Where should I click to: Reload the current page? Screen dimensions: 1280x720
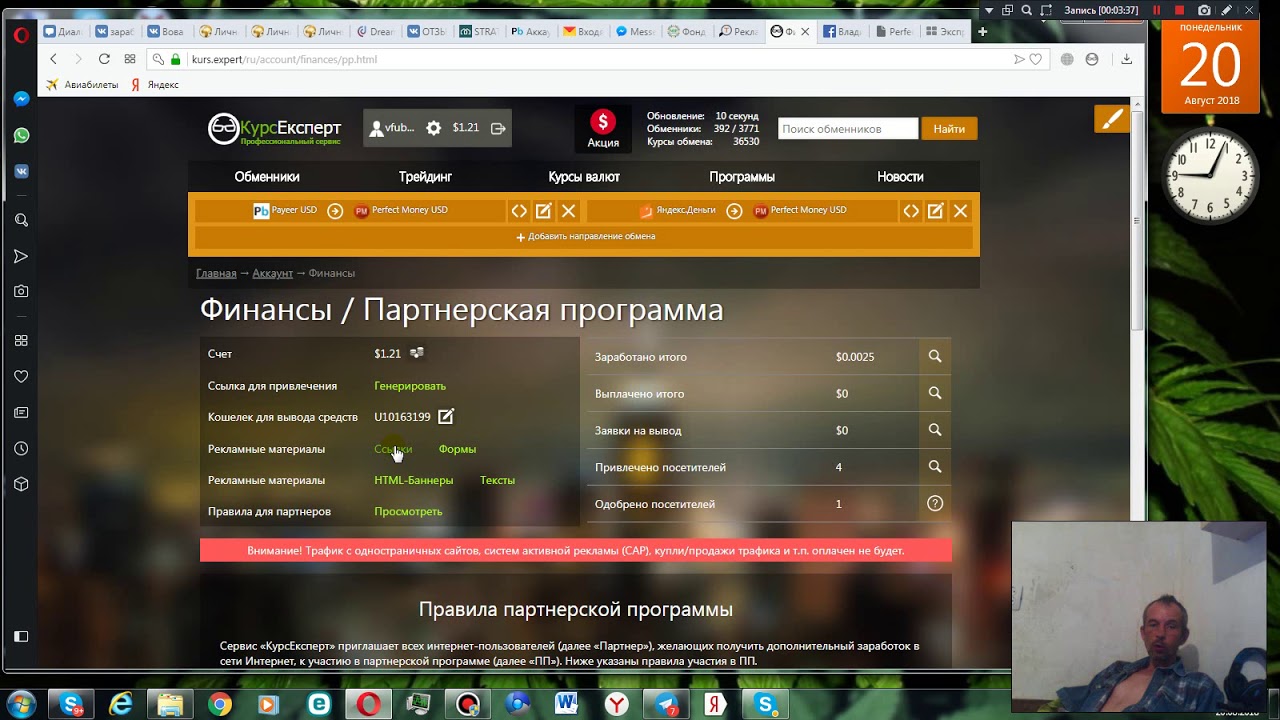104,59
